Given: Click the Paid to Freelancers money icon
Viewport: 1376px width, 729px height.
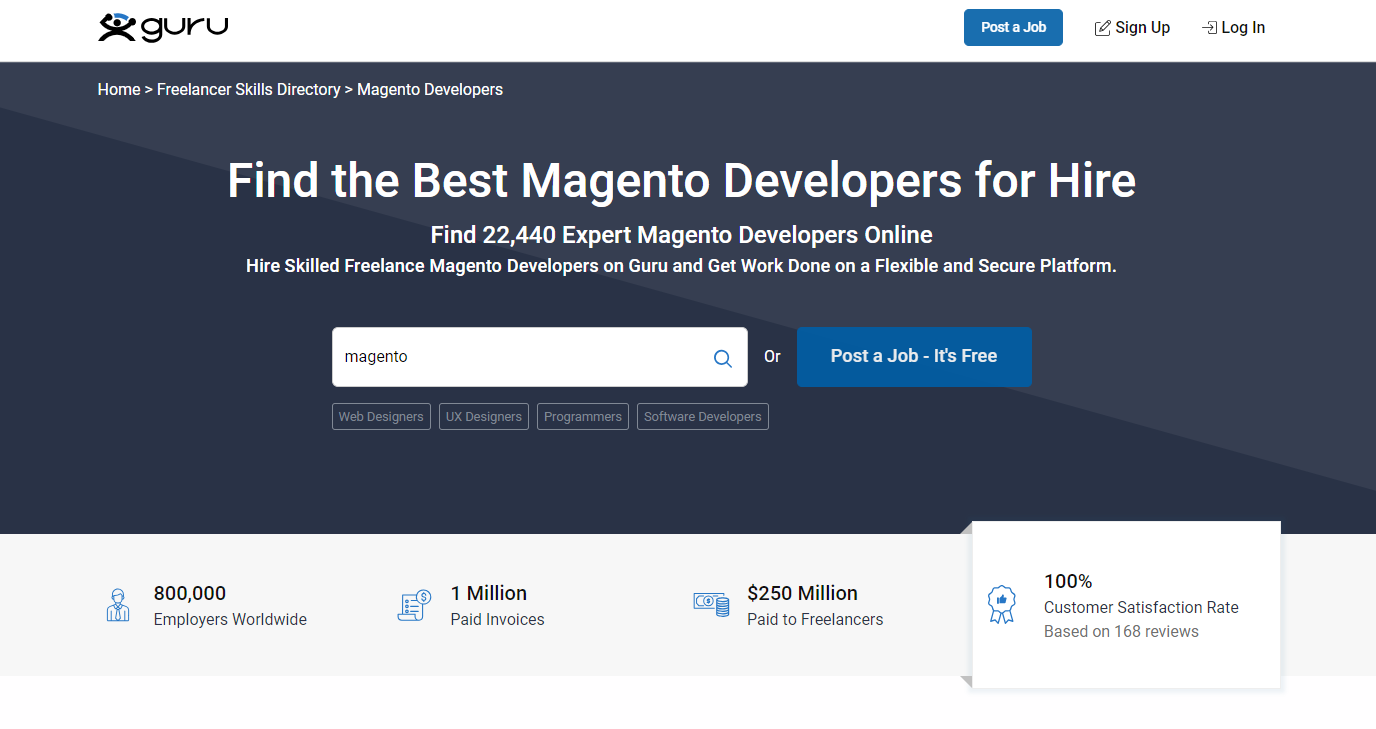Looking at the screenshot, I should [x=711, y=604].
